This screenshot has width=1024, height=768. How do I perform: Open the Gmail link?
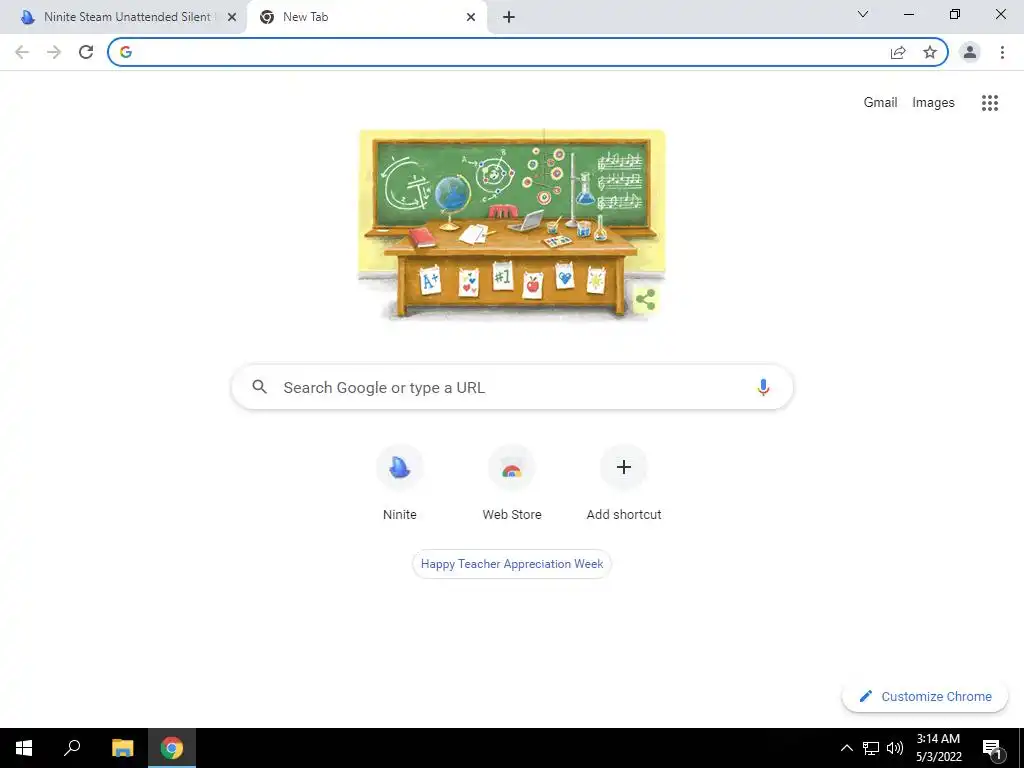pyautogui.click(x=880, y=103)
